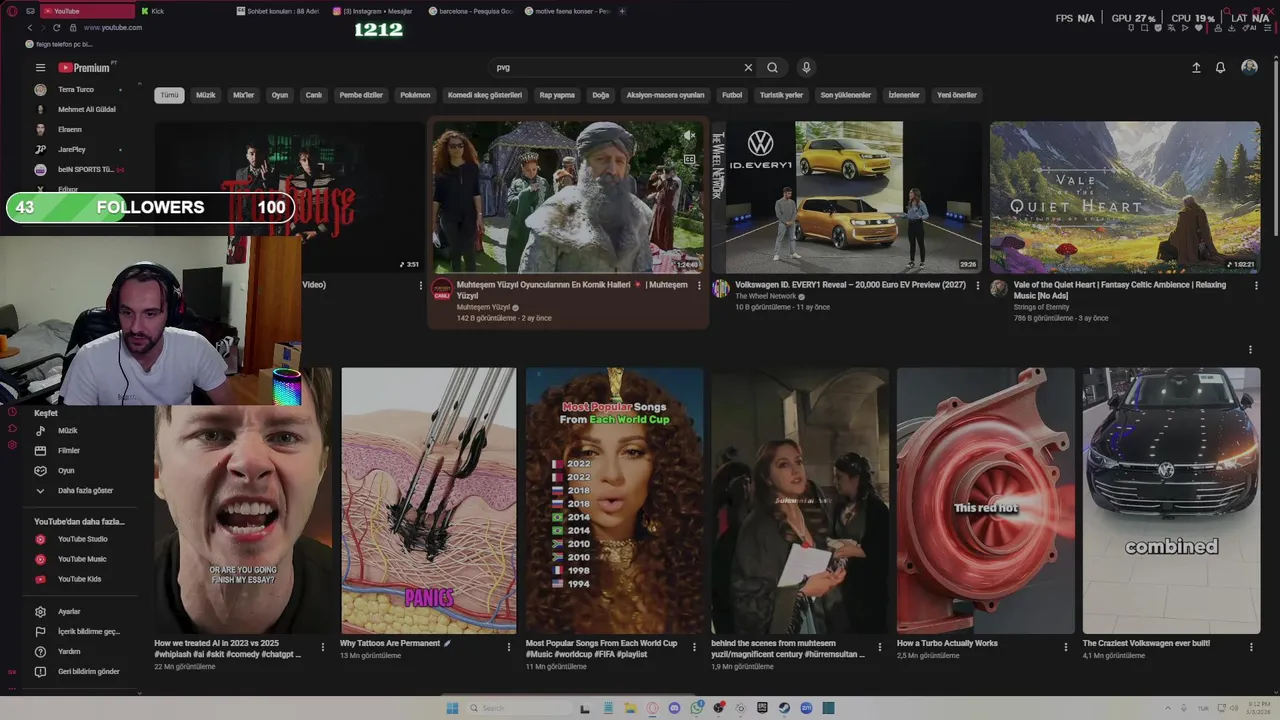Open İçerik bildirme geçmişi flag item

coord(80,631)
